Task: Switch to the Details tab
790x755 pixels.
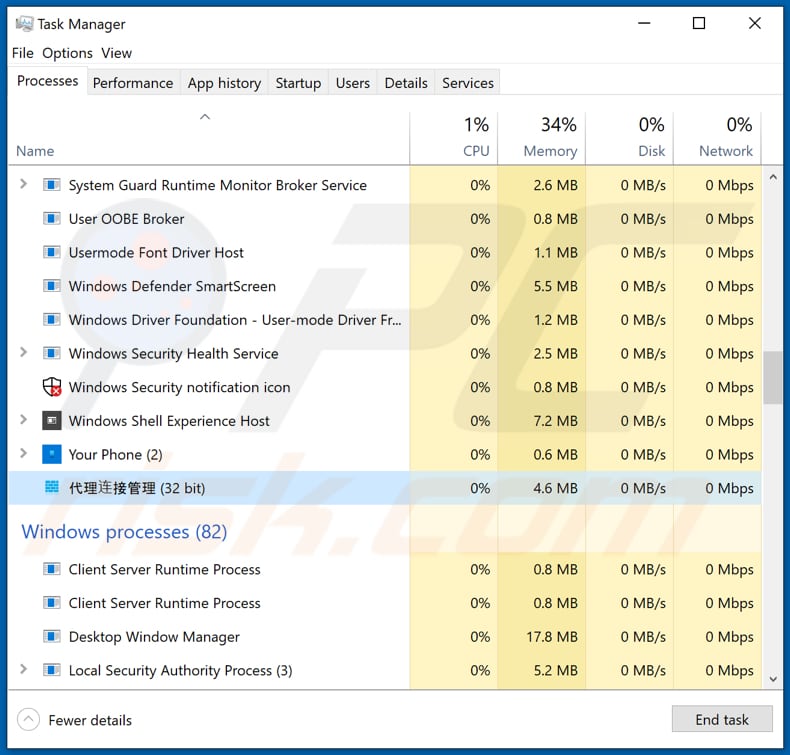Action: 406,83
